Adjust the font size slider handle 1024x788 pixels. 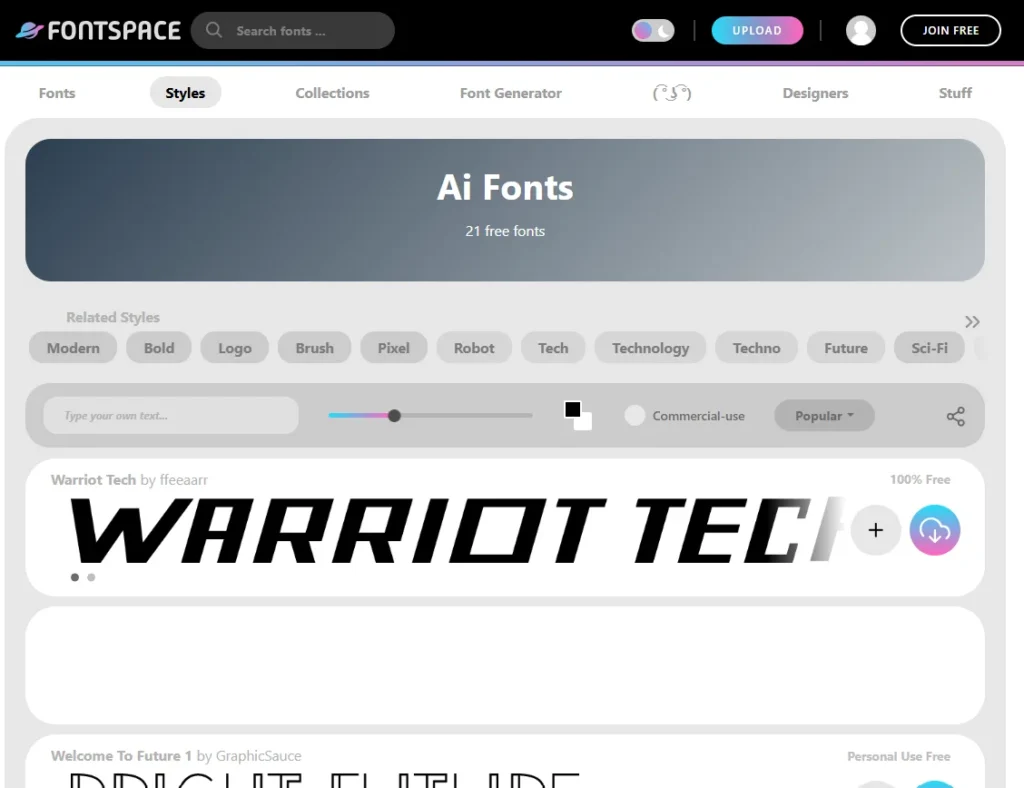(394, 415)
